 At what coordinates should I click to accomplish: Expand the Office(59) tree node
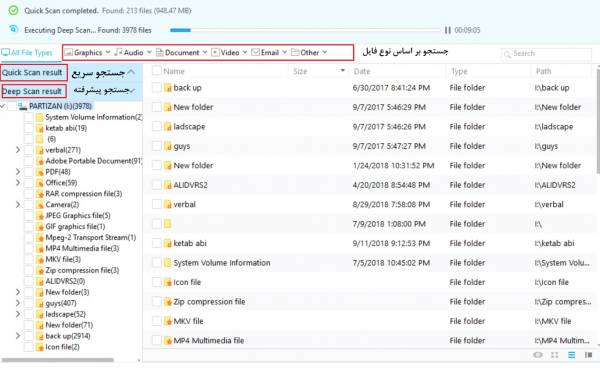click(18, 183)
